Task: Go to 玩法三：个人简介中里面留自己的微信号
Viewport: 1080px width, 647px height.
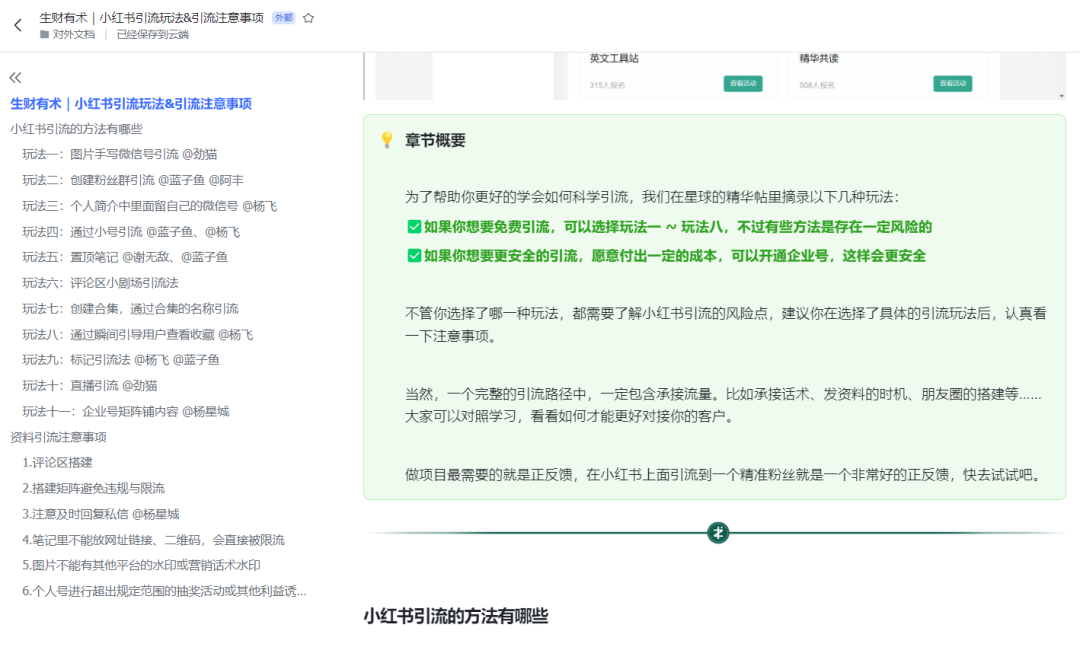Action: tap(149, 206)
